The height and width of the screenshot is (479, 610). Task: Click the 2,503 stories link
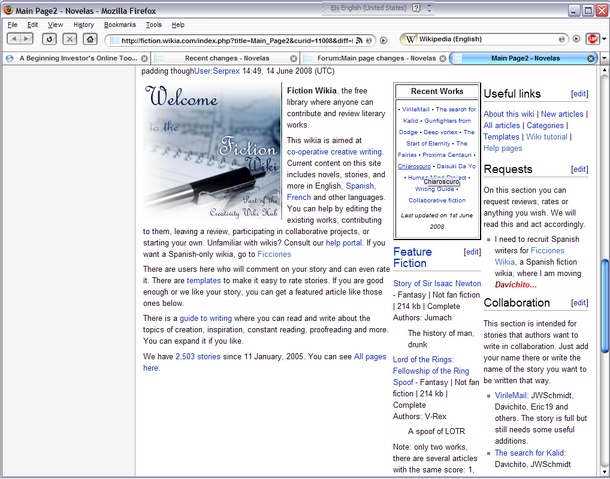tap(198, 356)
